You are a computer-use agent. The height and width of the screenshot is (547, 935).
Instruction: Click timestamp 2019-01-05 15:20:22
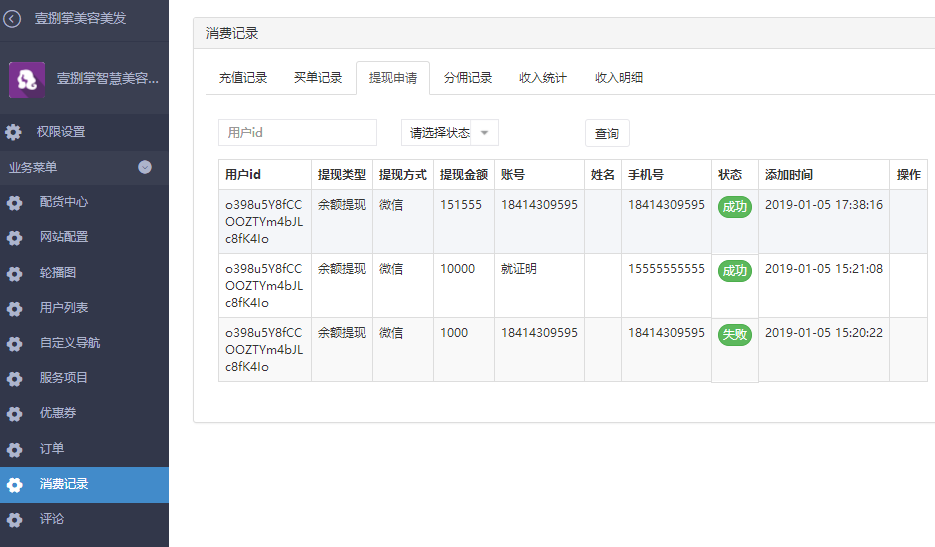(x=823, y=333)
